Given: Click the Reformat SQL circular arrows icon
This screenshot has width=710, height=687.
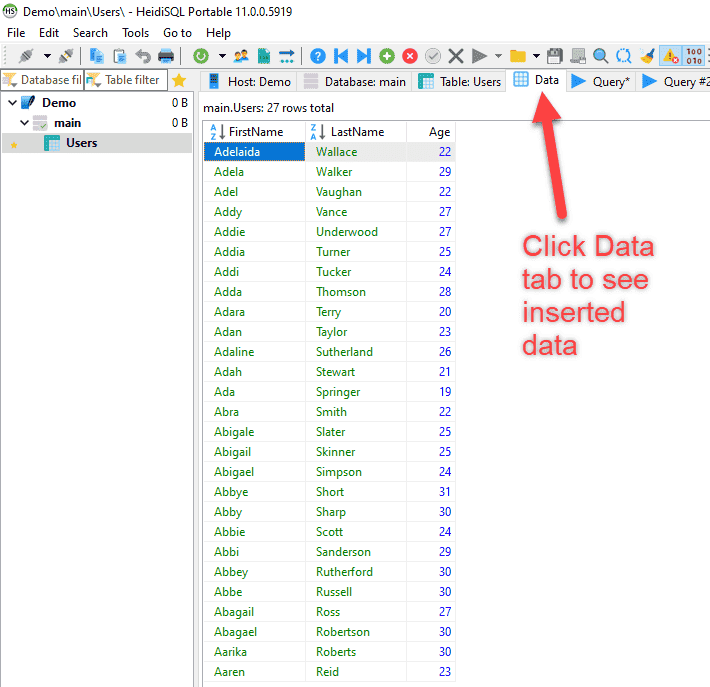Looking at the screenshot, I should tap(624, 56).
